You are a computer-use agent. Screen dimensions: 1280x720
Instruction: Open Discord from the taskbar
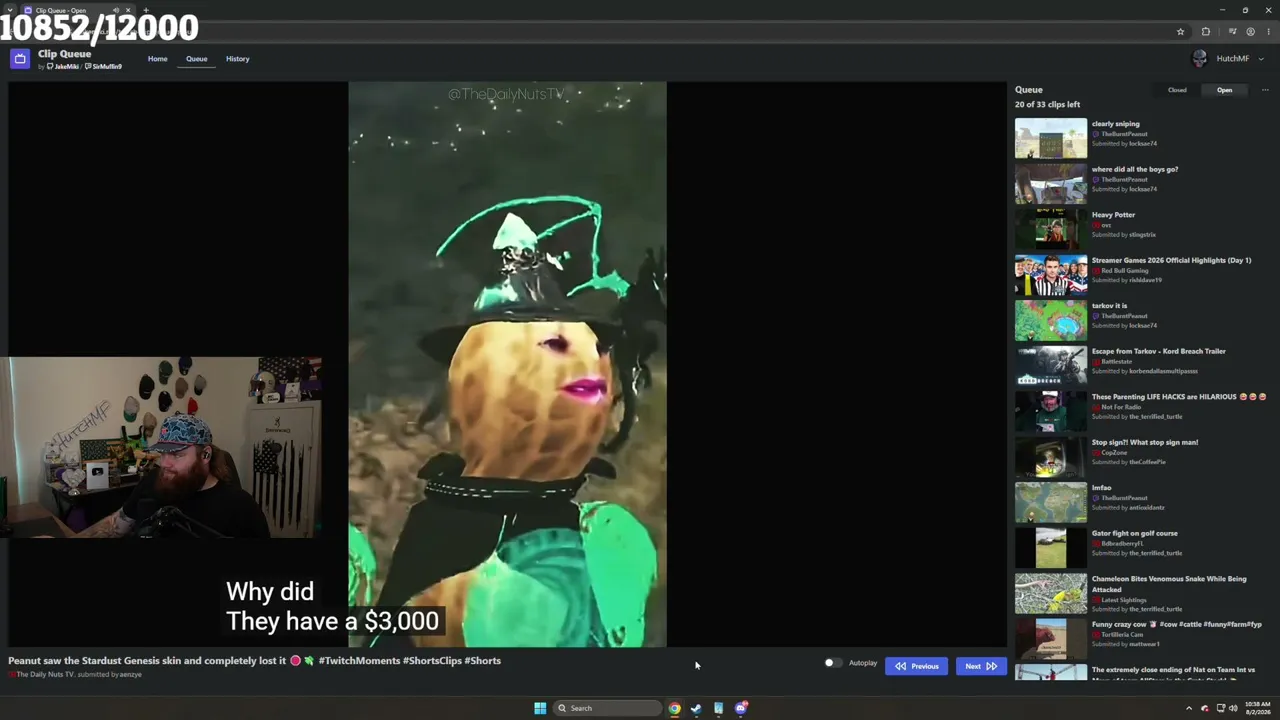click(741, 708)
